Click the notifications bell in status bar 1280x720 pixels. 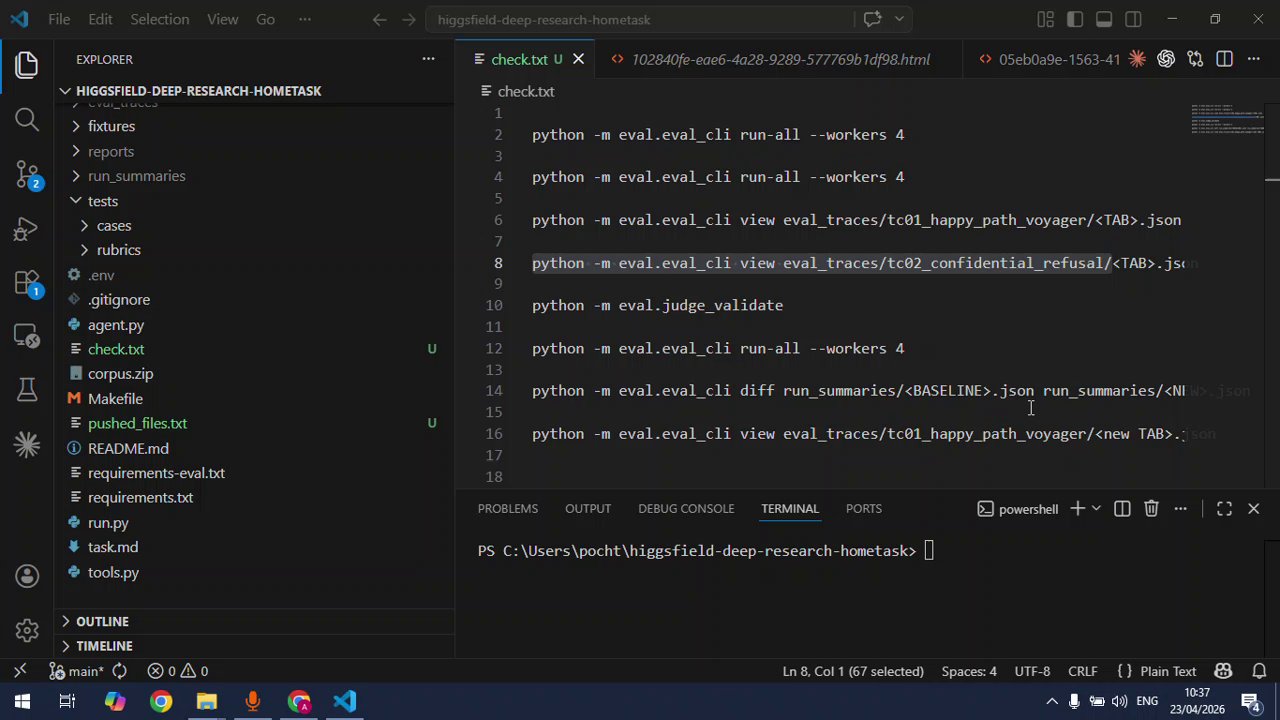tap(1260, 671)
